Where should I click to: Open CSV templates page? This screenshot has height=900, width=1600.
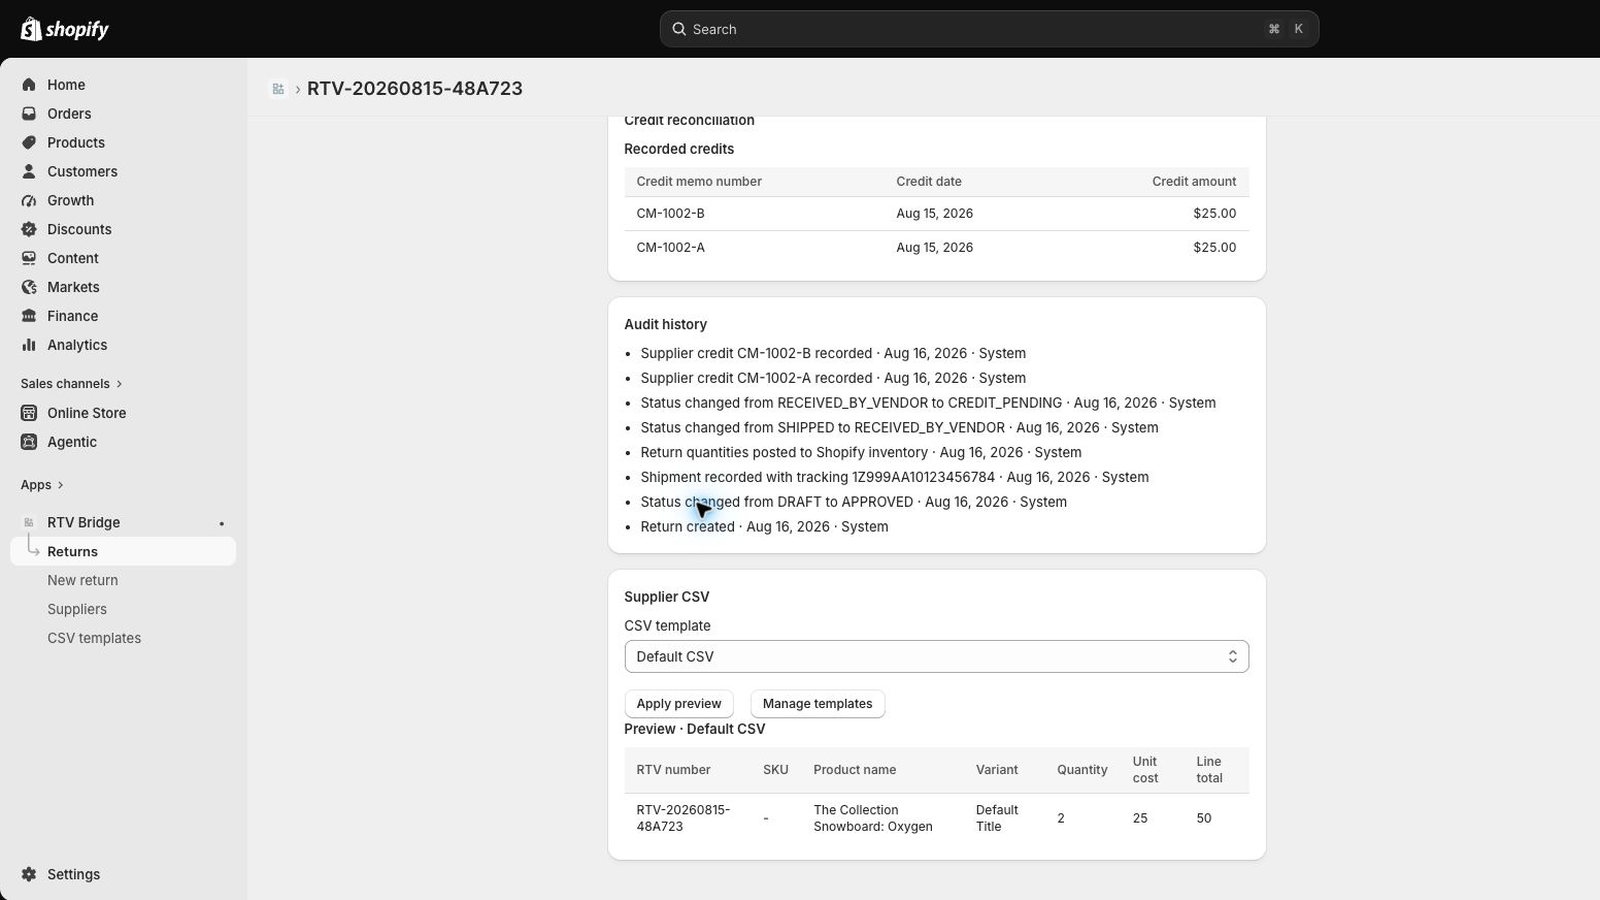tap(94, 639)
